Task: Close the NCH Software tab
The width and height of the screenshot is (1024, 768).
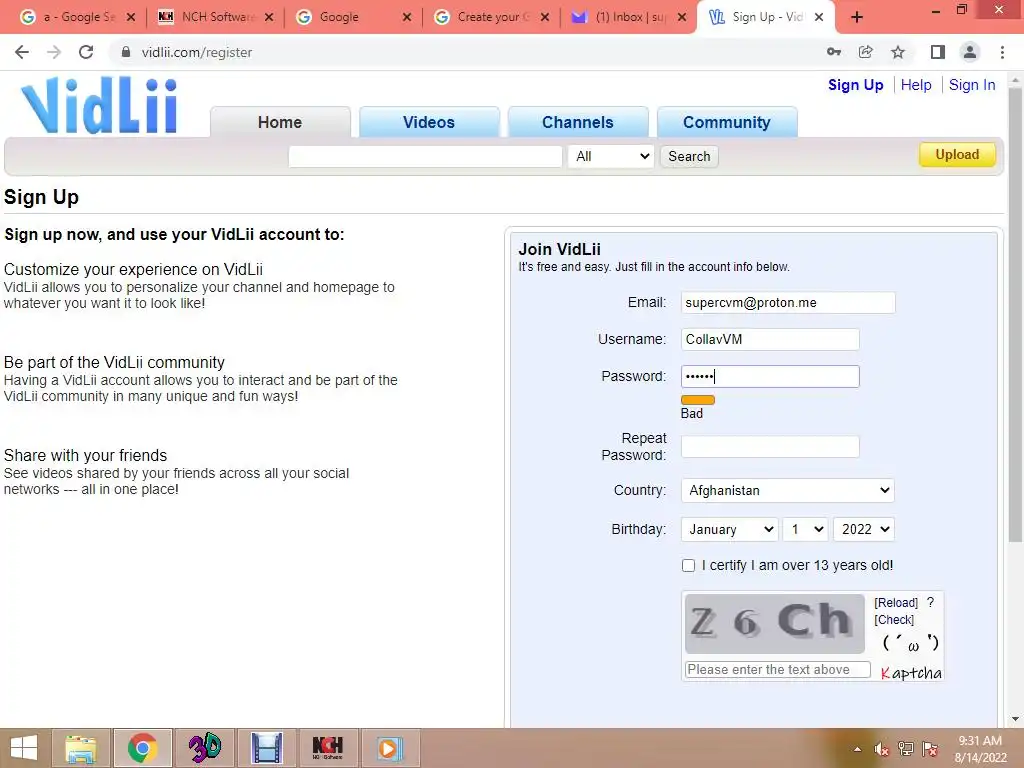Action: [268, 17]
